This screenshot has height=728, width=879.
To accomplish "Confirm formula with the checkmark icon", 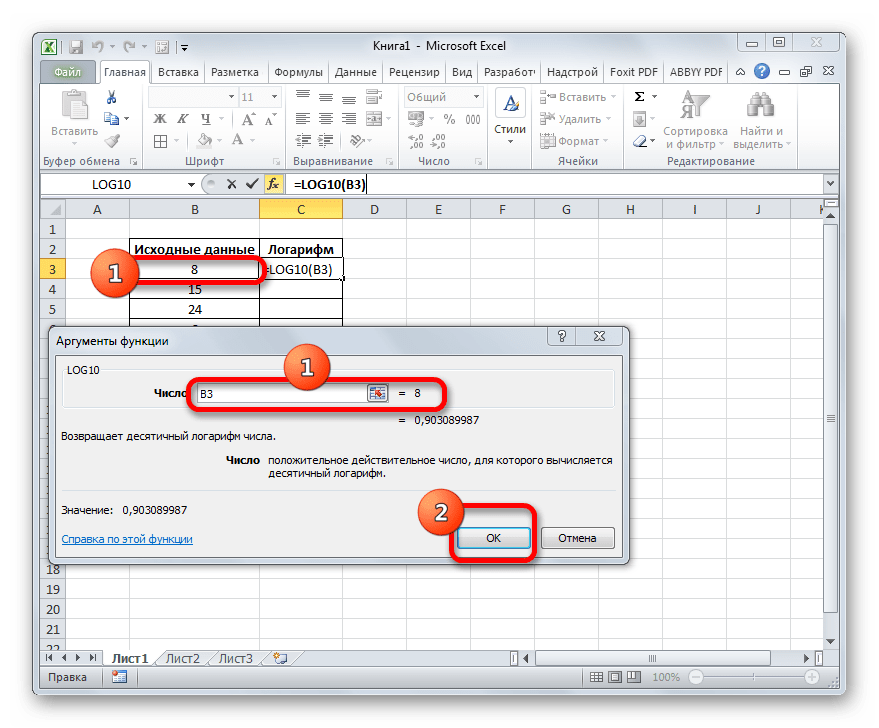I will point(250,184).
